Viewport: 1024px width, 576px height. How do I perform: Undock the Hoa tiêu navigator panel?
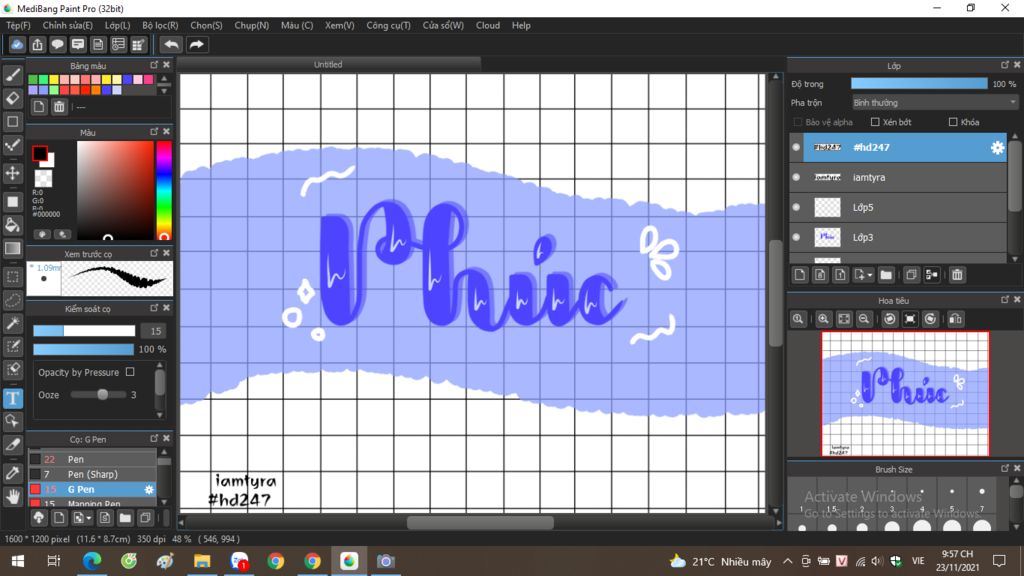pos(1004,300)
